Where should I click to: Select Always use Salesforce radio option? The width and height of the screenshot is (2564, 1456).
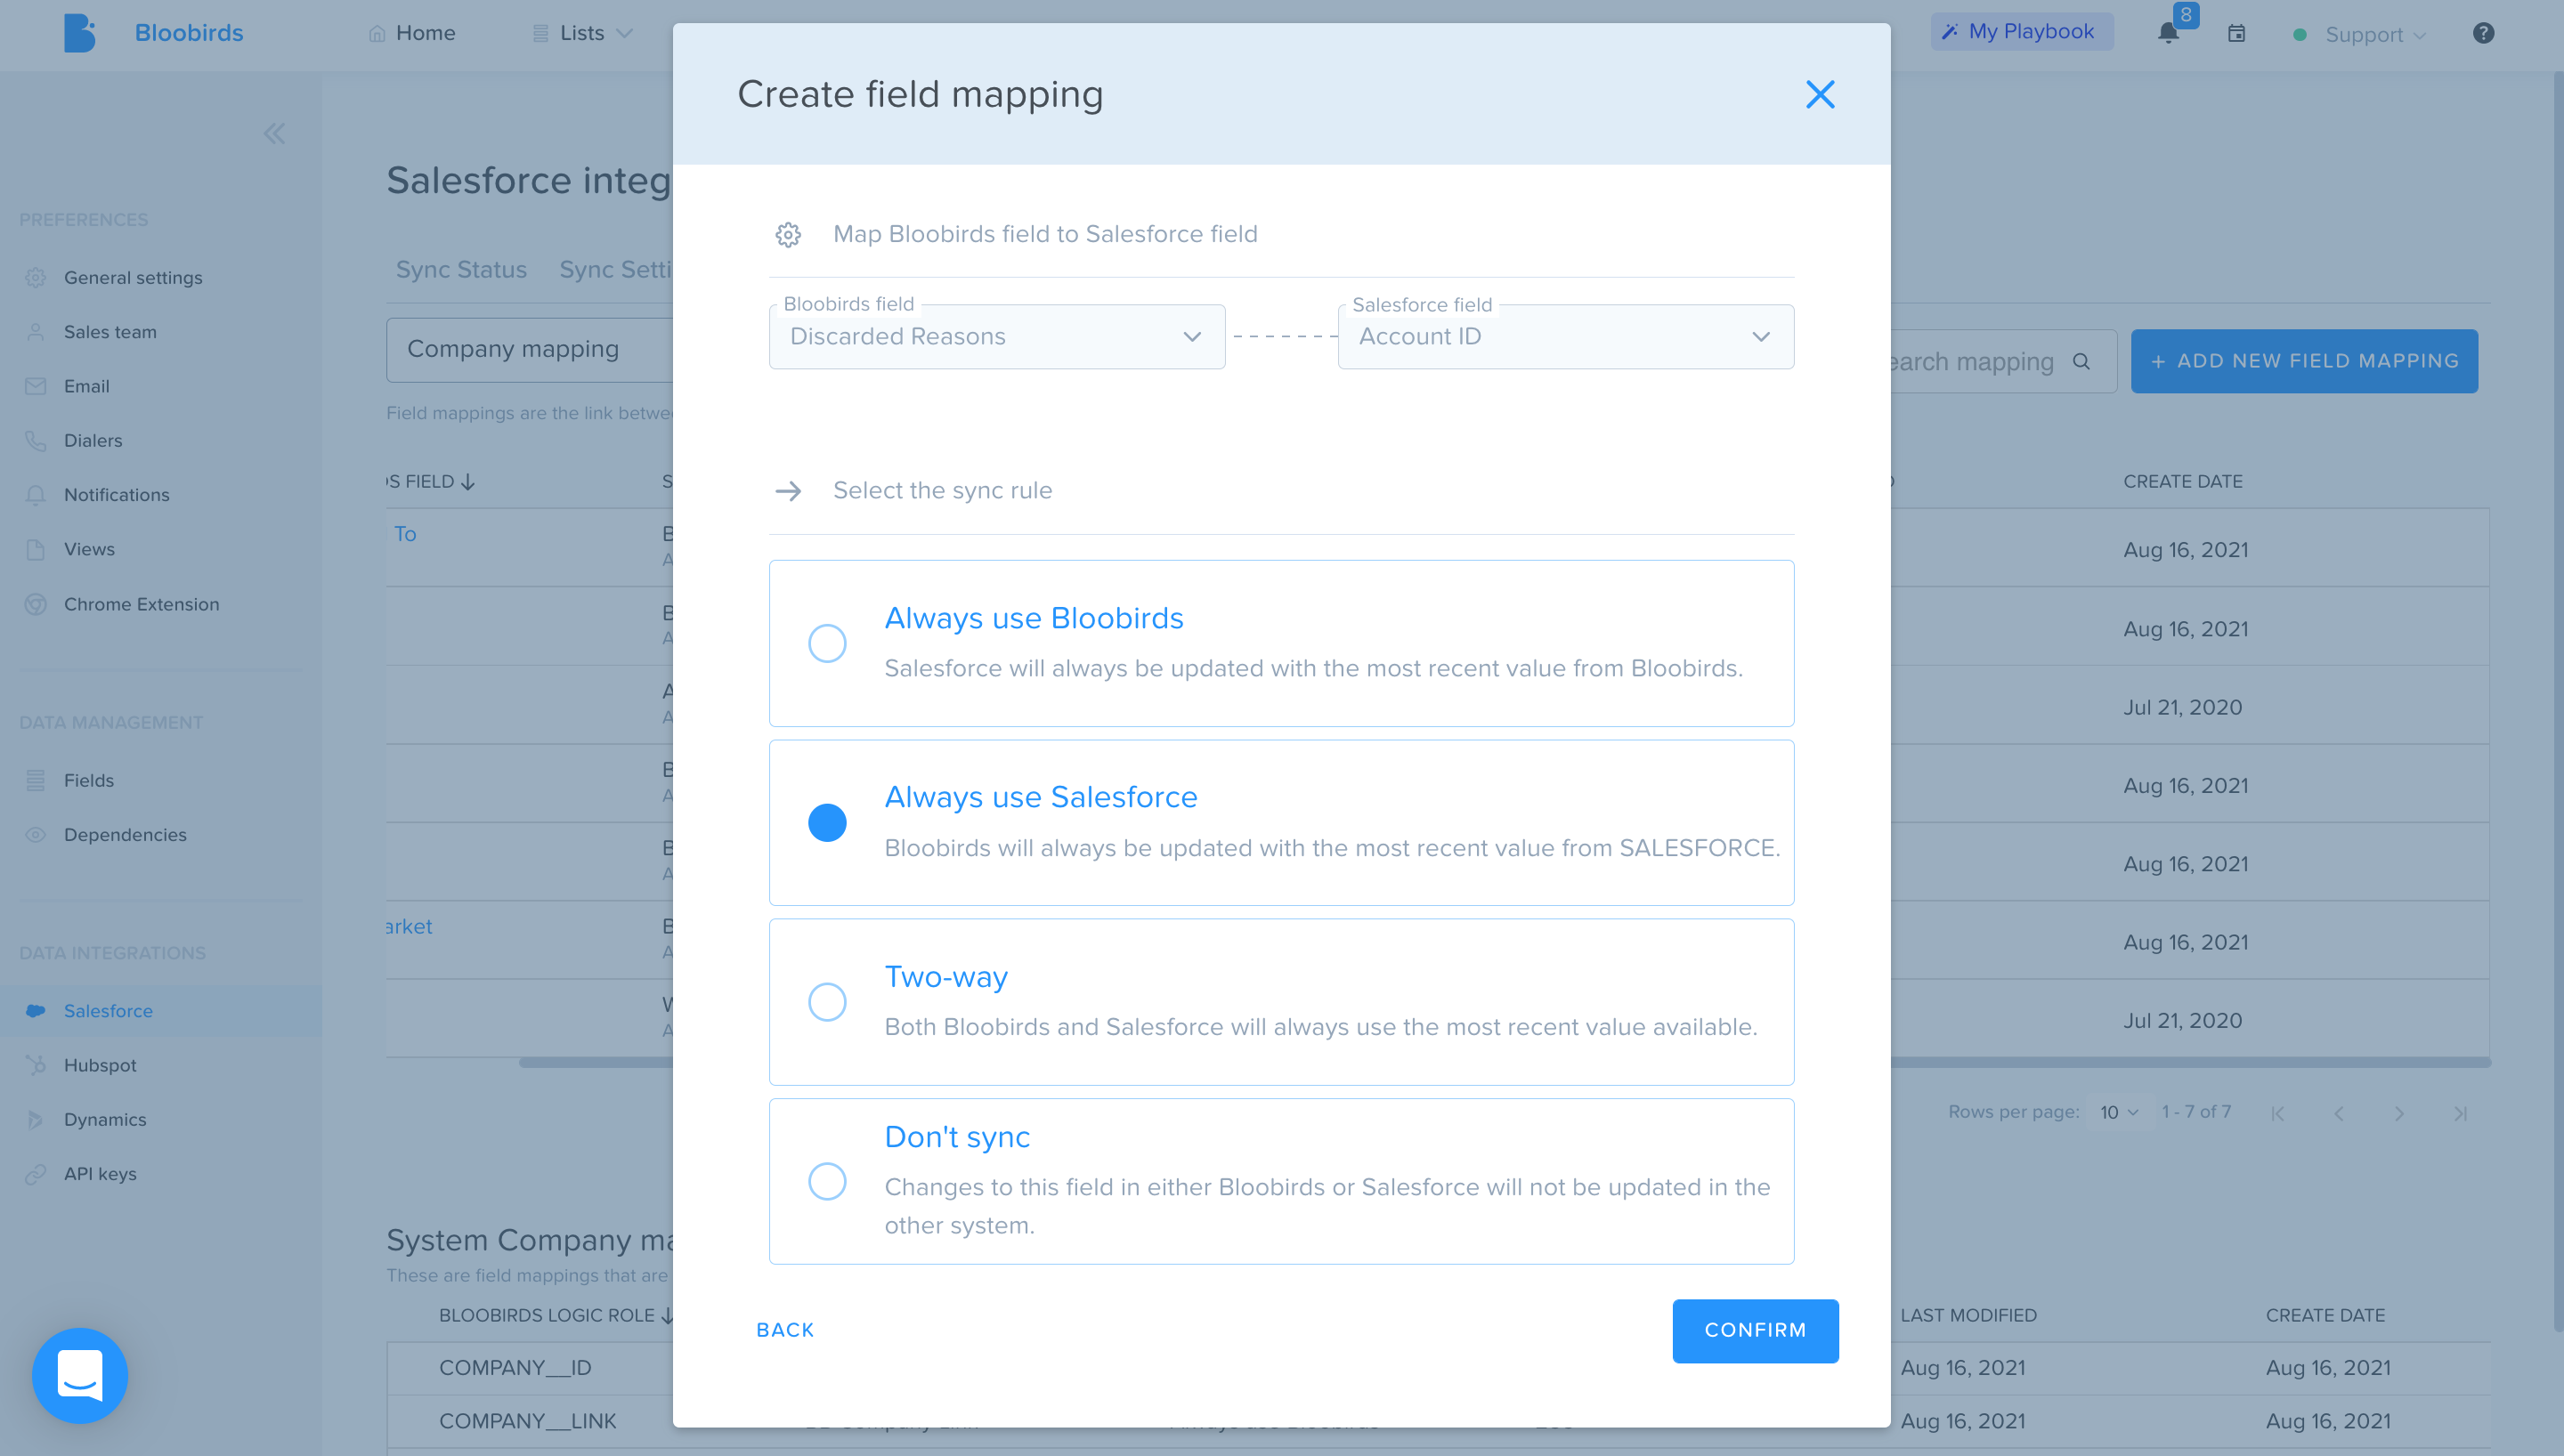click(827, 822)
